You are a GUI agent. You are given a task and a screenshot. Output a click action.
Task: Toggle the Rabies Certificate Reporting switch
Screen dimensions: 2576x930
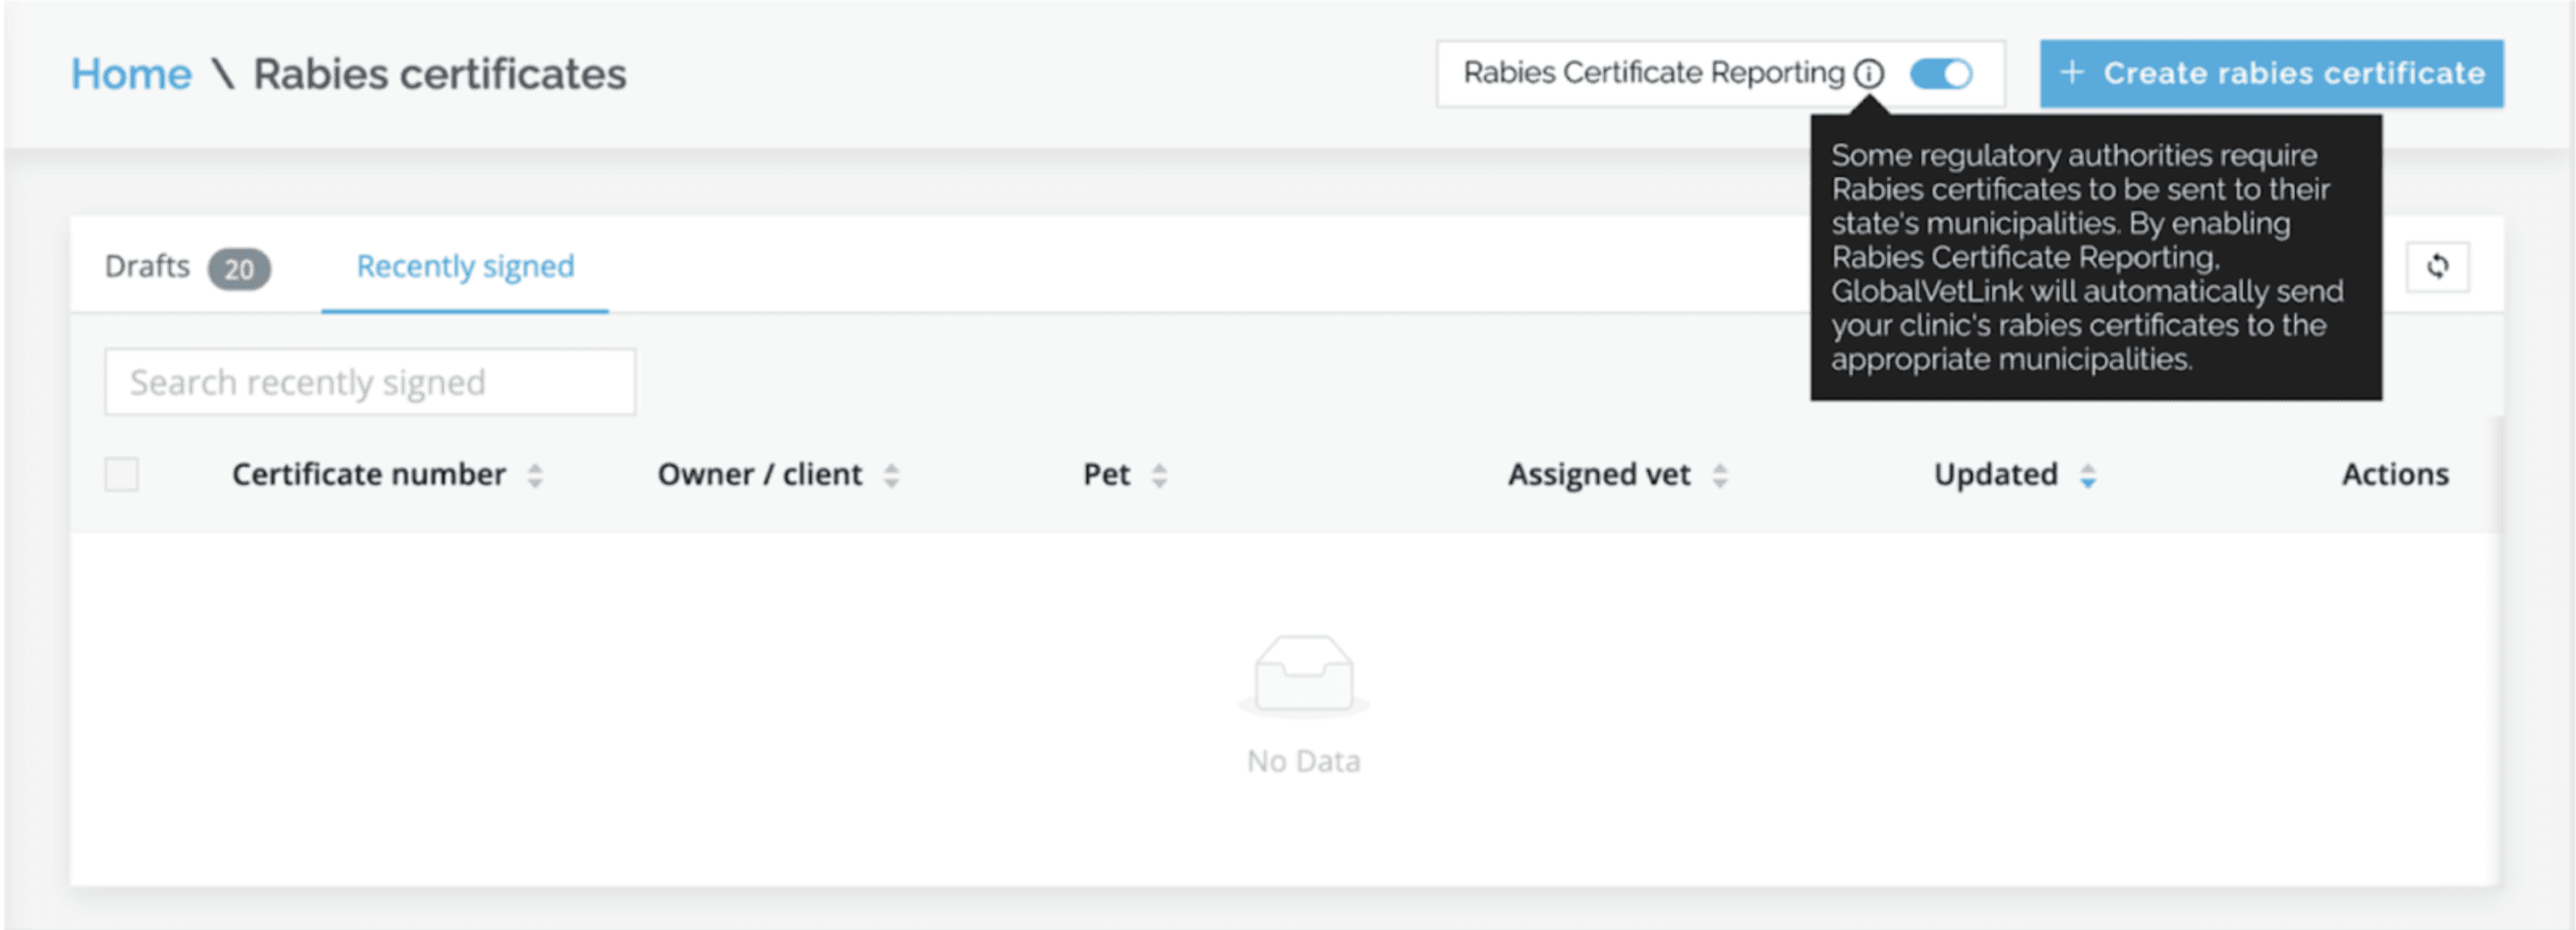point(1941,74)
